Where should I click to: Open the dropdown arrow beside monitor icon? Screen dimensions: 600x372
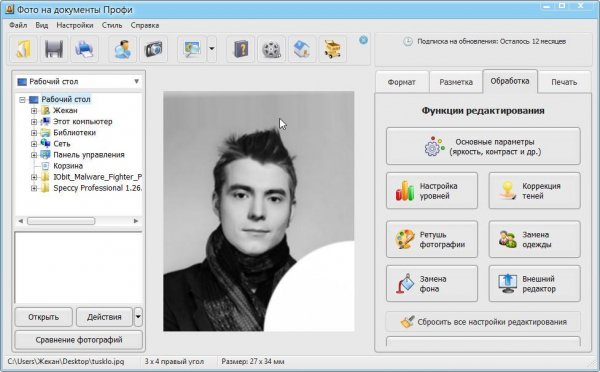pyautogui.click(x=212, y=49)
